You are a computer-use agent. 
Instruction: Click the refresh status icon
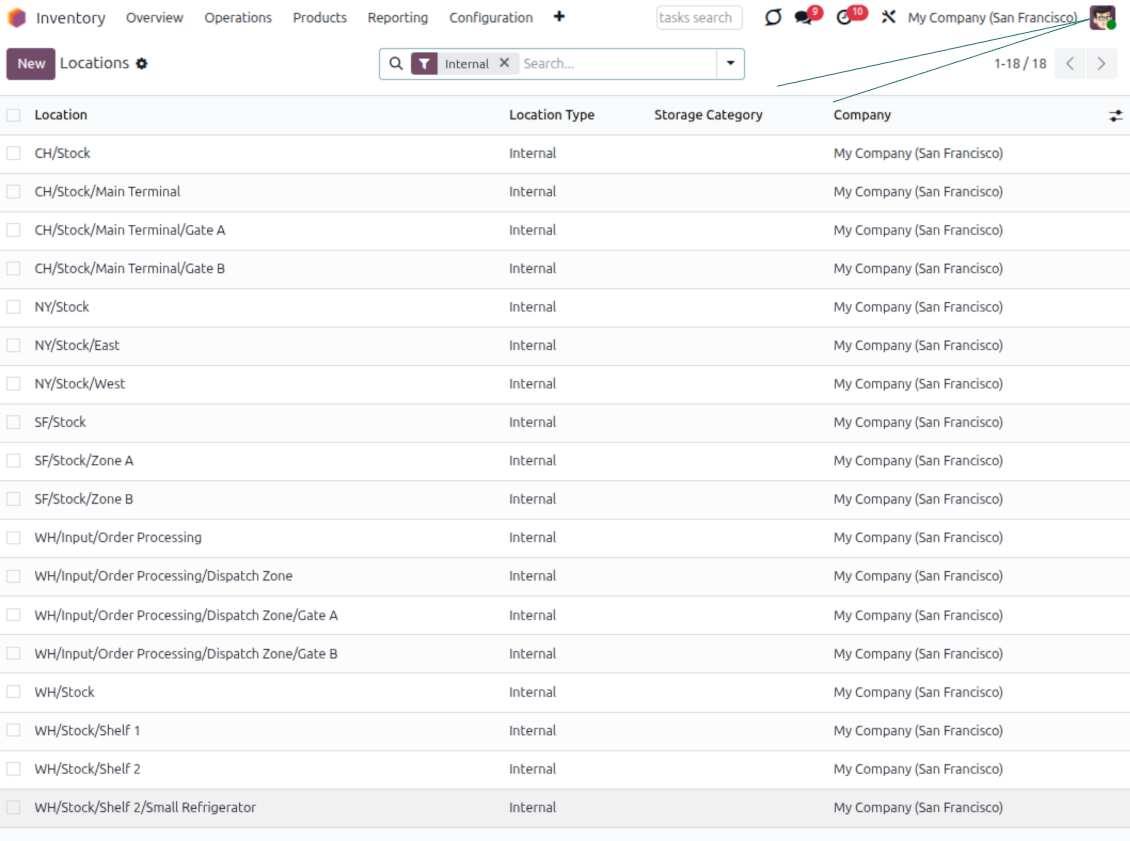(x=771, y=17)
